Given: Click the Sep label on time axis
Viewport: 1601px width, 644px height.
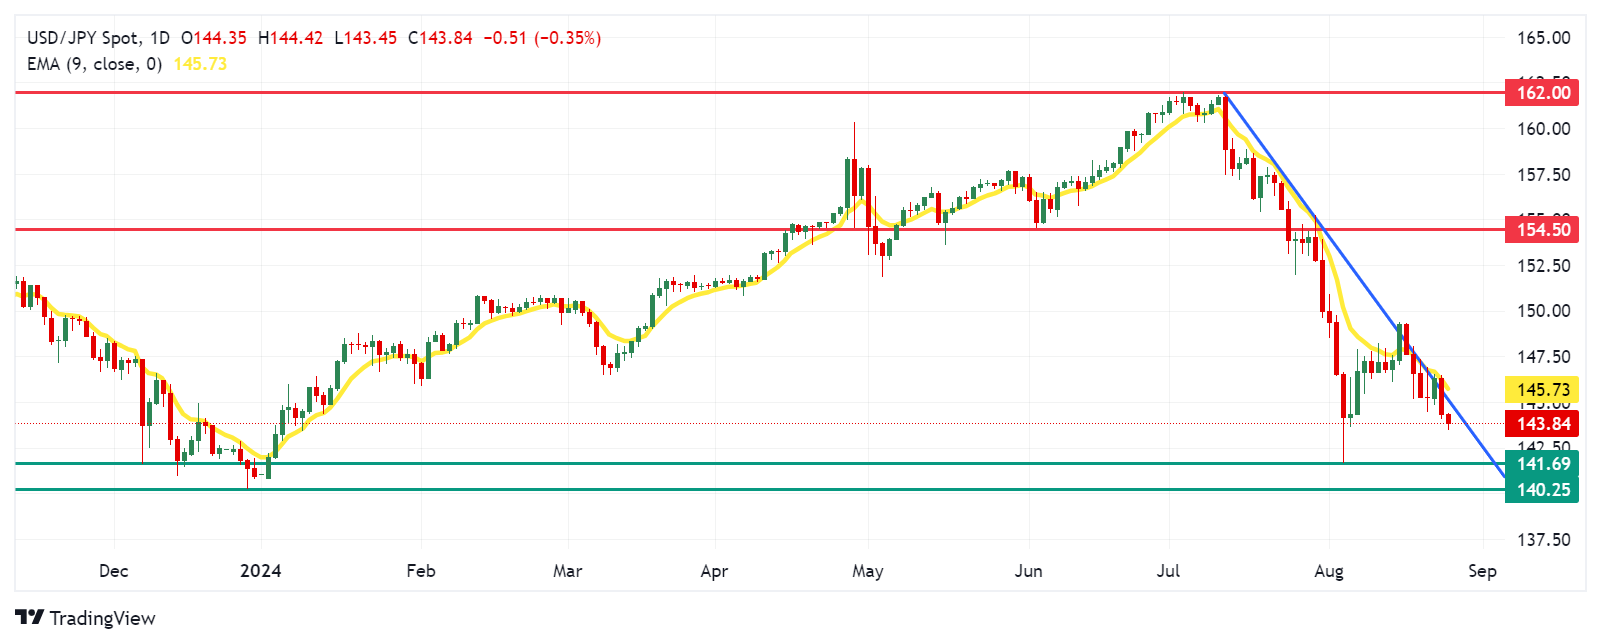Looking at the screenshot, I should pos(1482,571).
